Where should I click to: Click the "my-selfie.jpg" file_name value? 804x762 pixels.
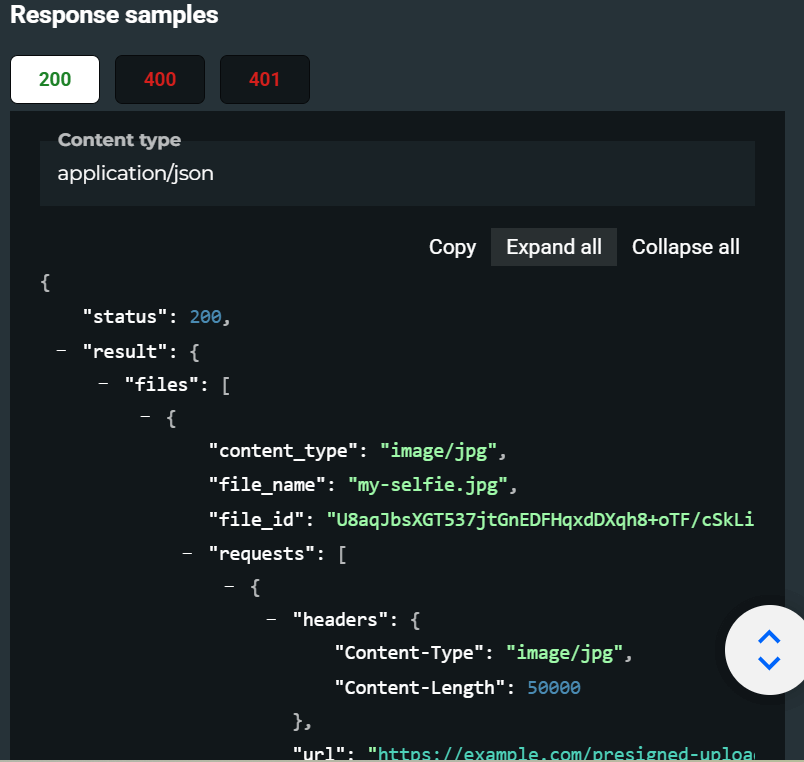click(428, 486)
